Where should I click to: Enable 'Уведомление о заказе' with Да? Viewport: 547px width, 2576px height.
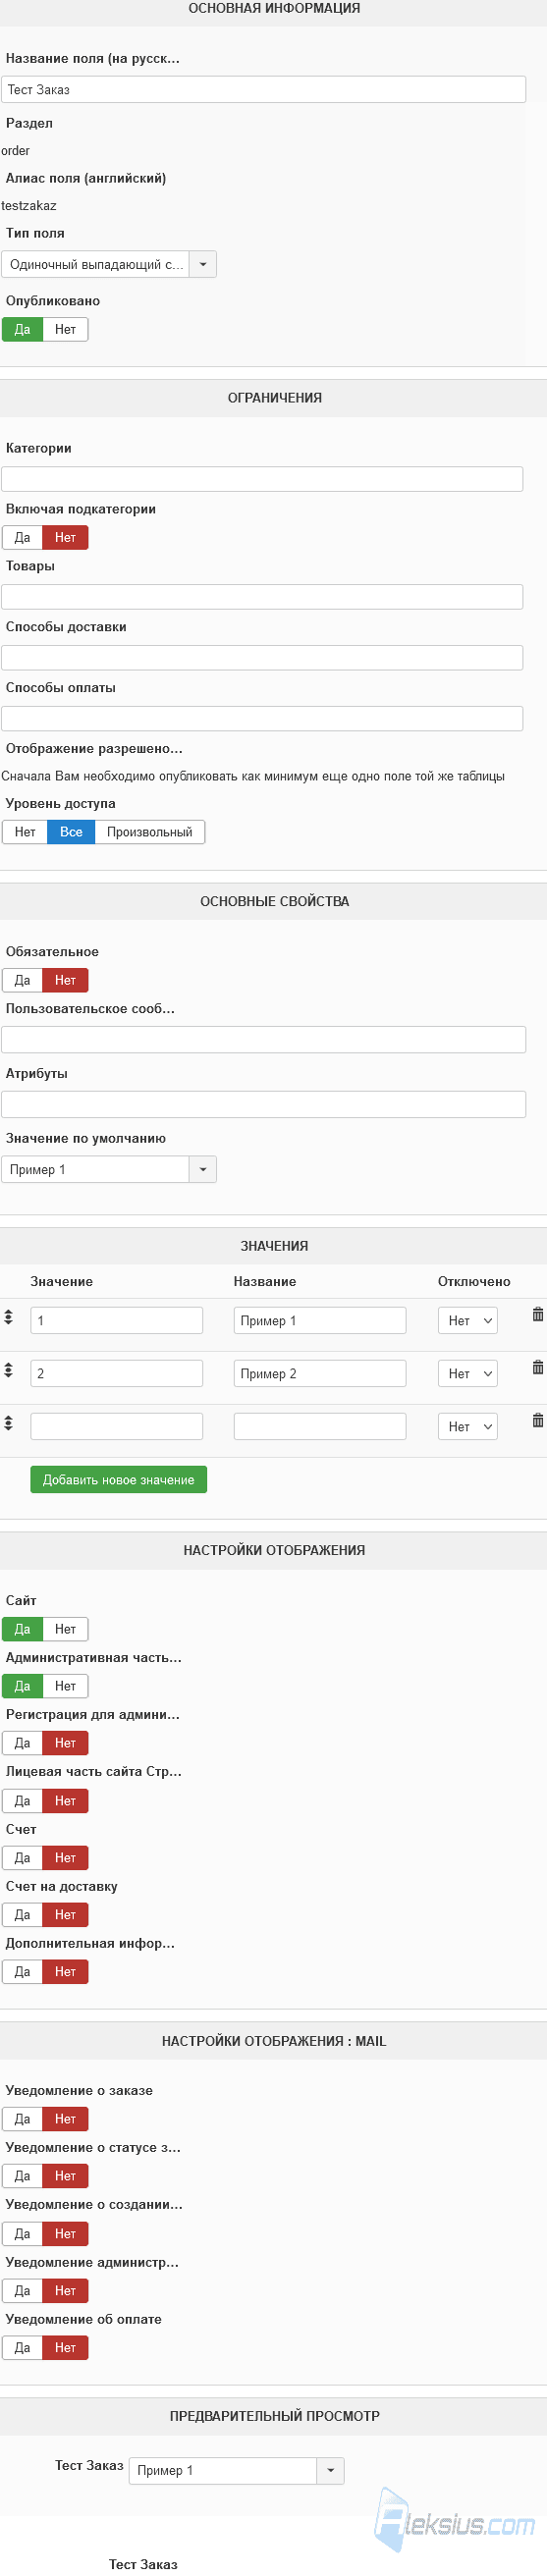tap(22, 2119)
